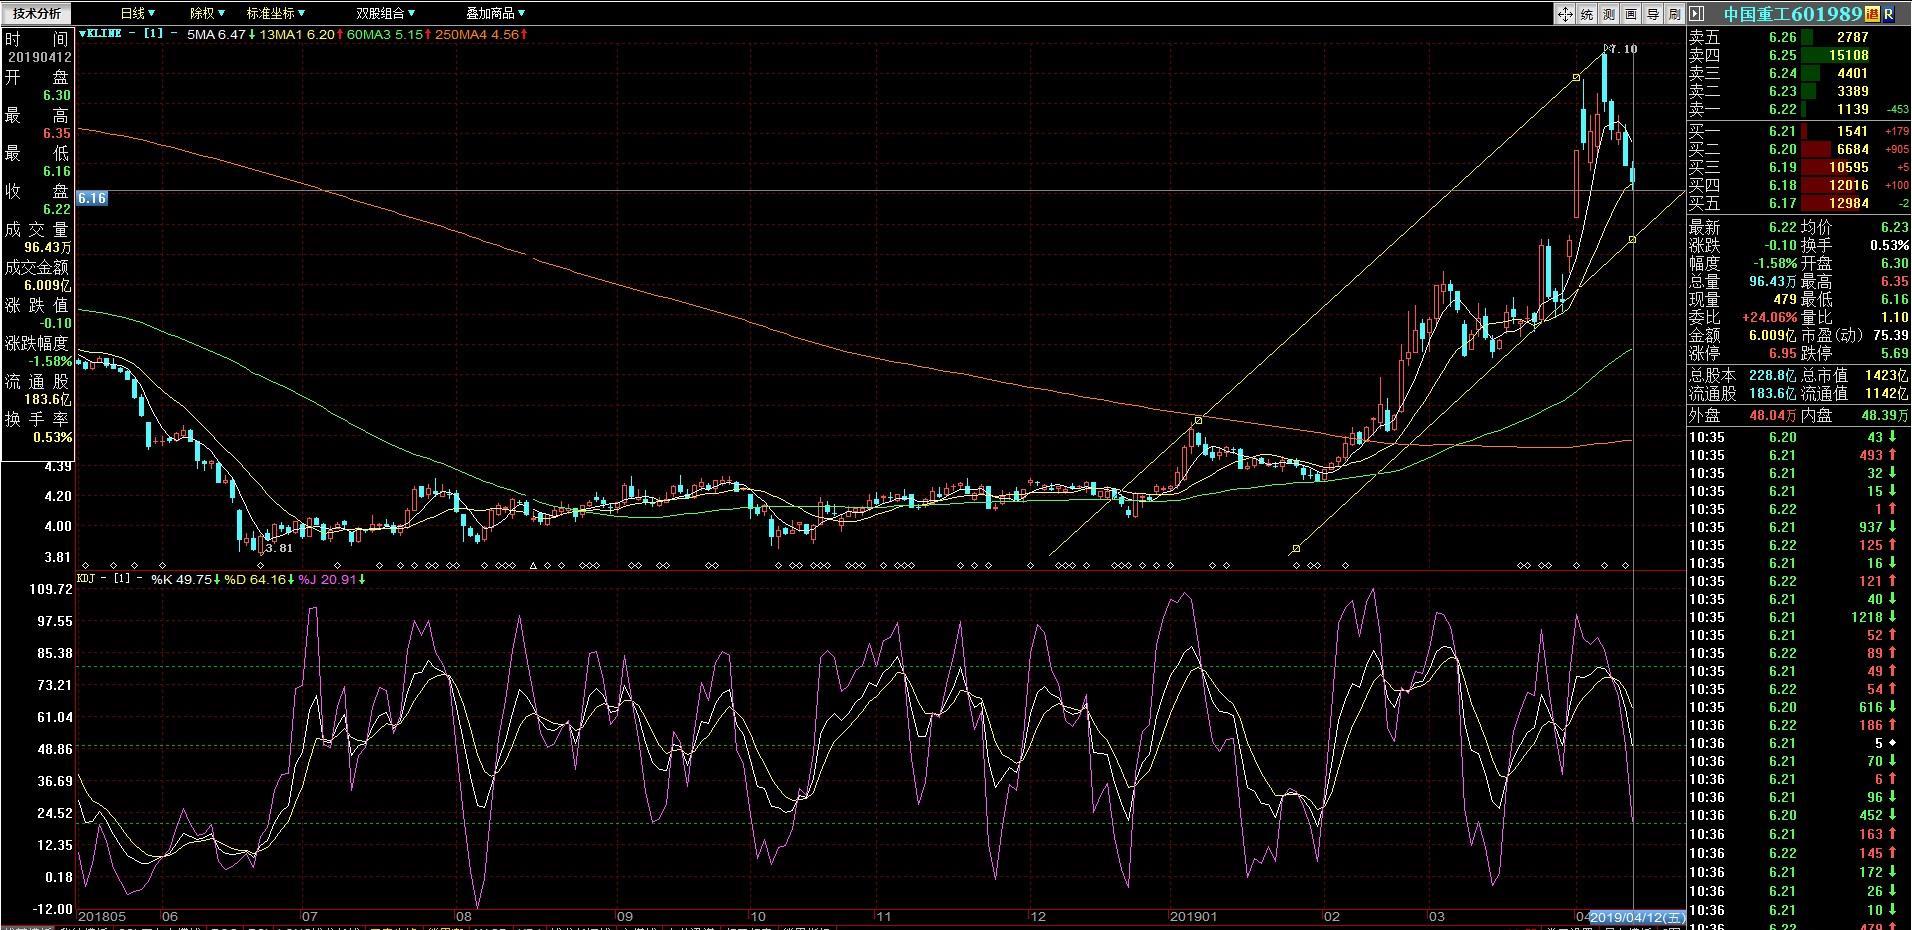
Task: Click the 统 statistics toolbar icon
Action: pyautogui.click(x=1587, y=14)
